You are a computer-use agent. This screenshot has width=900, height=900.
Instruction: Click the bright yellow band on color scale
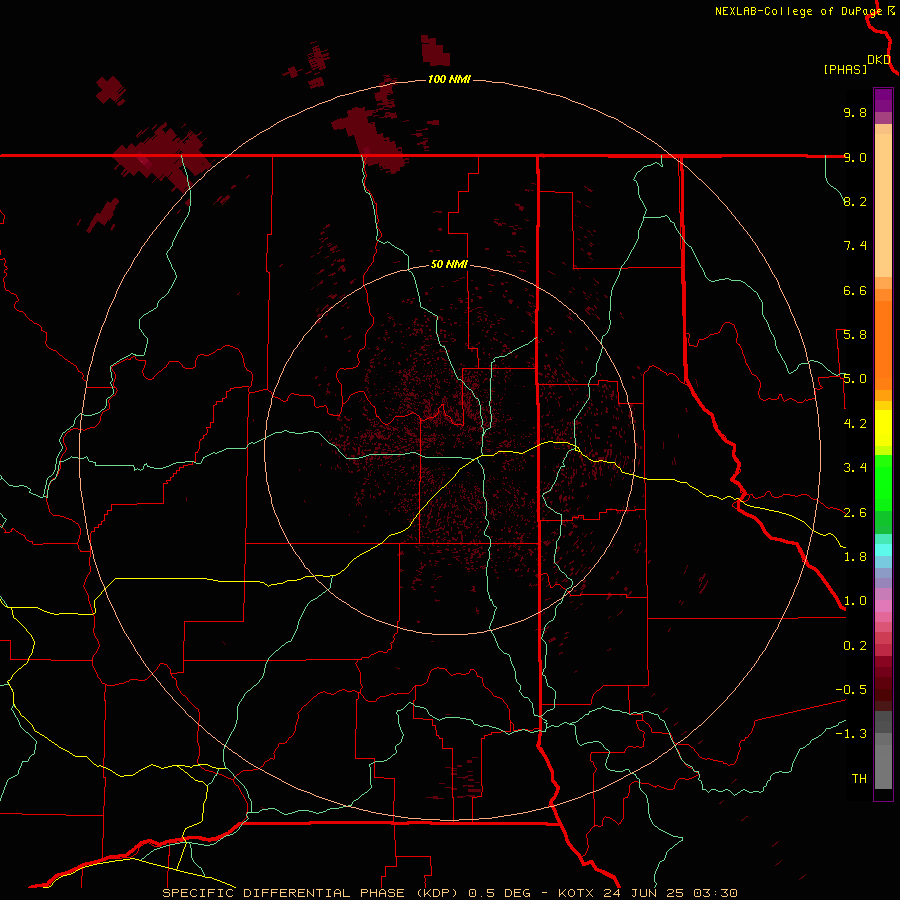(x=883, y=428)
